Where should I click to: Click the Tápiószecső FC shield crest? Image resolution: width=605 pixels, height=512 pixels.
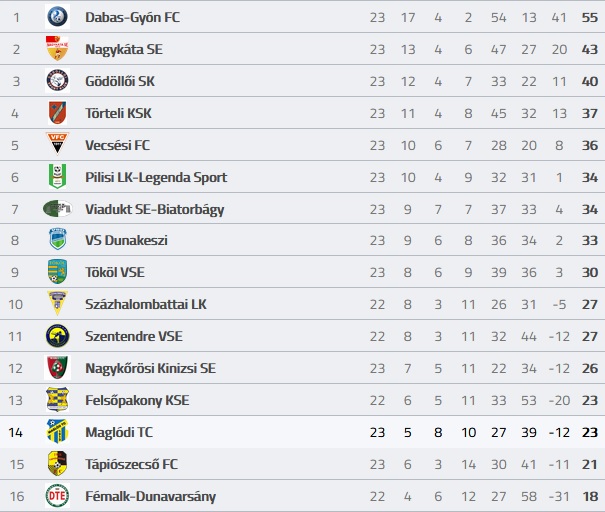point(57,464)
